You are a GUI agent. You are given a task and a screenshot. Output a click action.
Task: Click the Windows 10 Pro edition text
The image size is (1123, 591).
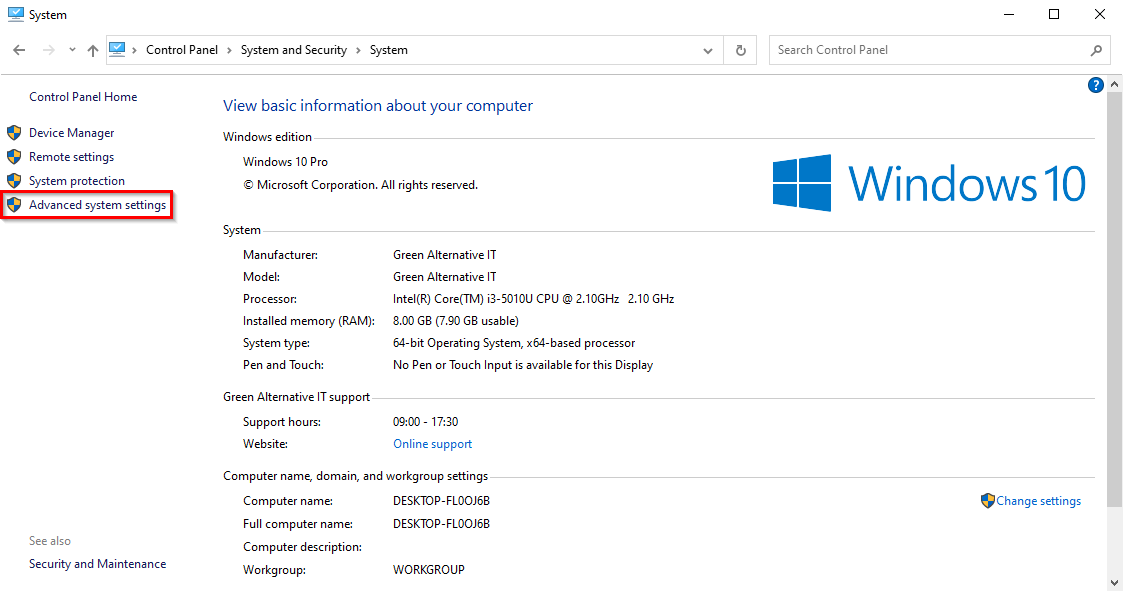[x=285, y=162]
